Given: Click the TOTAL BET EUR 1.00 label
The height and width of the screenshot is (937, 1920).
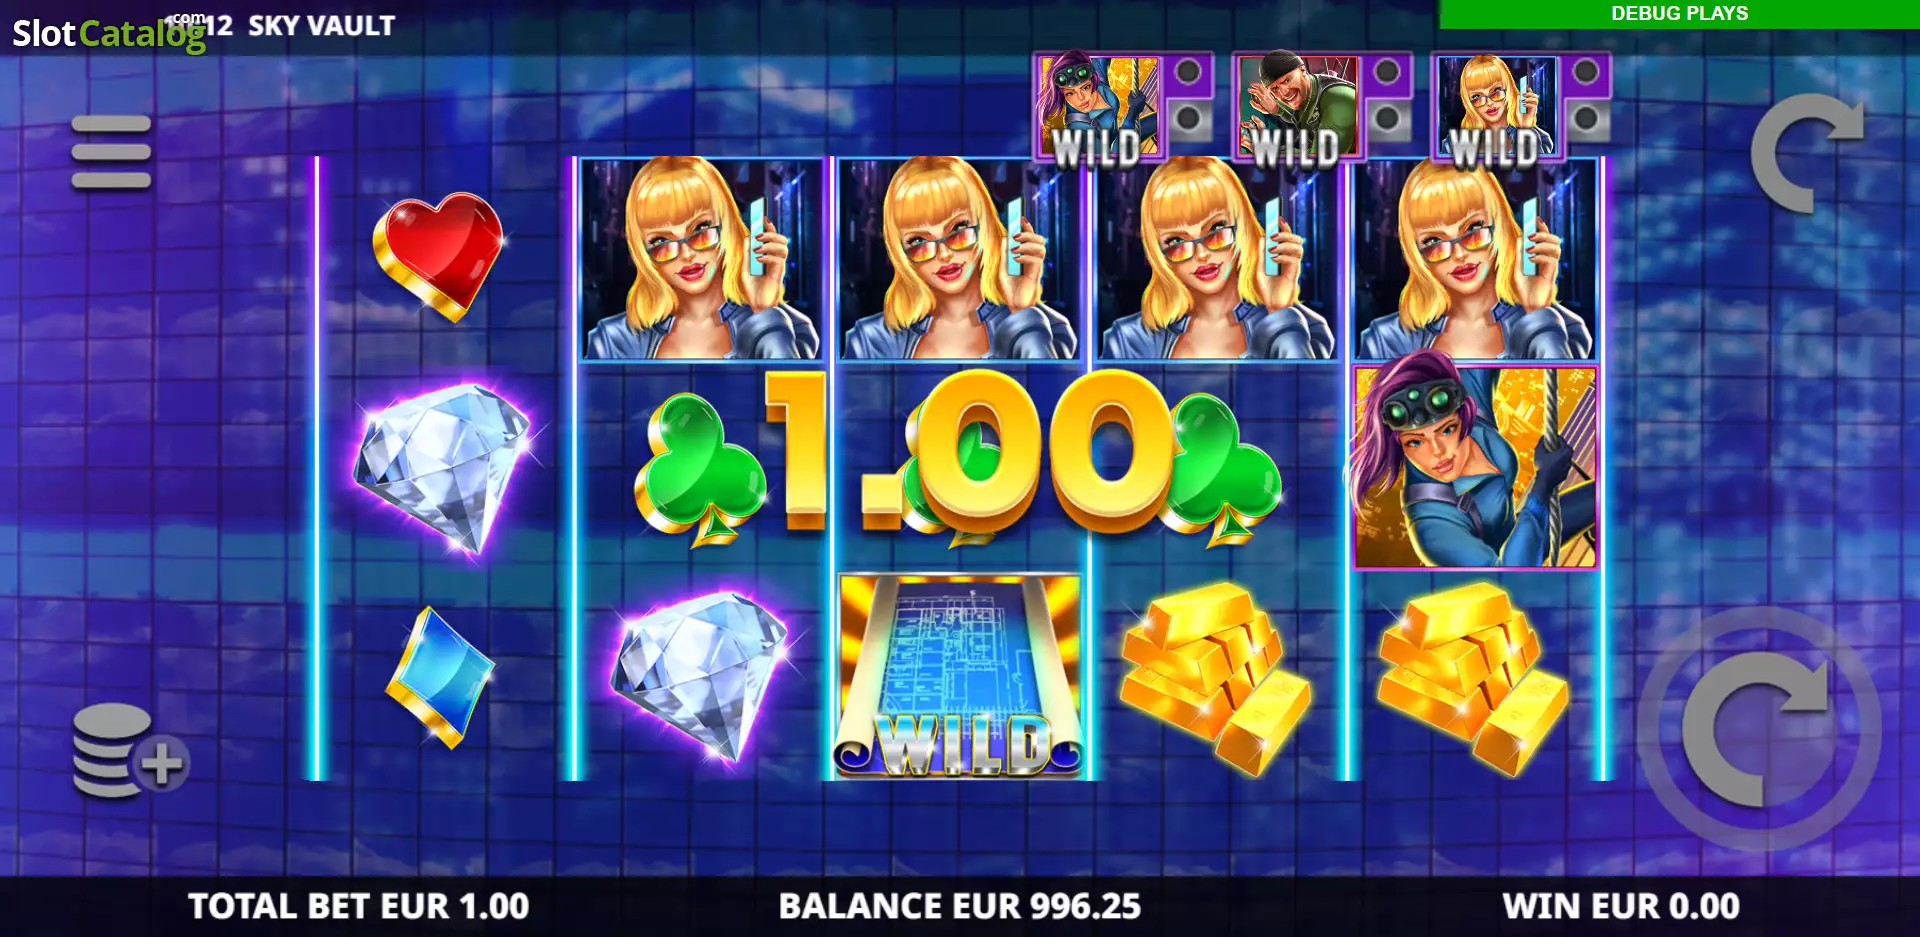Looking at the screenshot, I should click(359, 906).
